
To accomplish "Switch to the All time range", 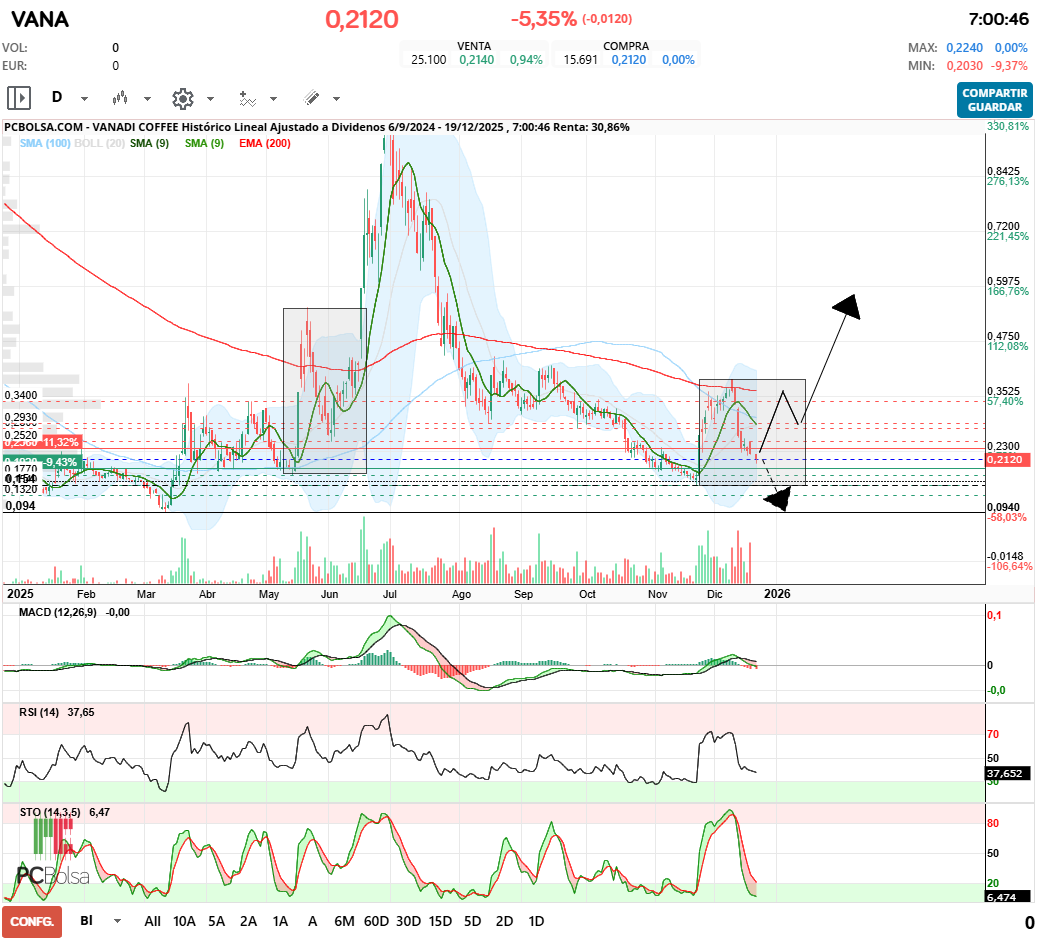I will (x=152, y=921).
